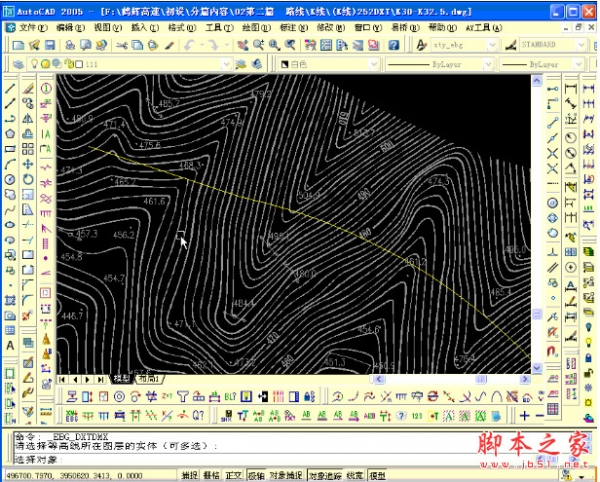Click the Snap to Endpoint icon

point(553,122)
